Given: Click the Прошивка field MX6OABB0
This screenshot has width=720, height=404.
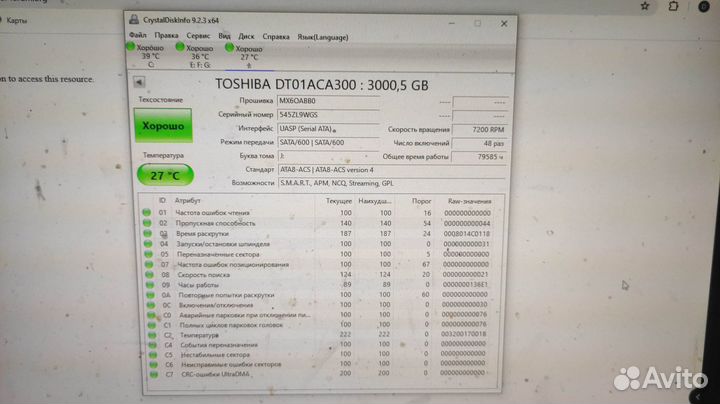Looking at the screenshot, I should point(328,101).
